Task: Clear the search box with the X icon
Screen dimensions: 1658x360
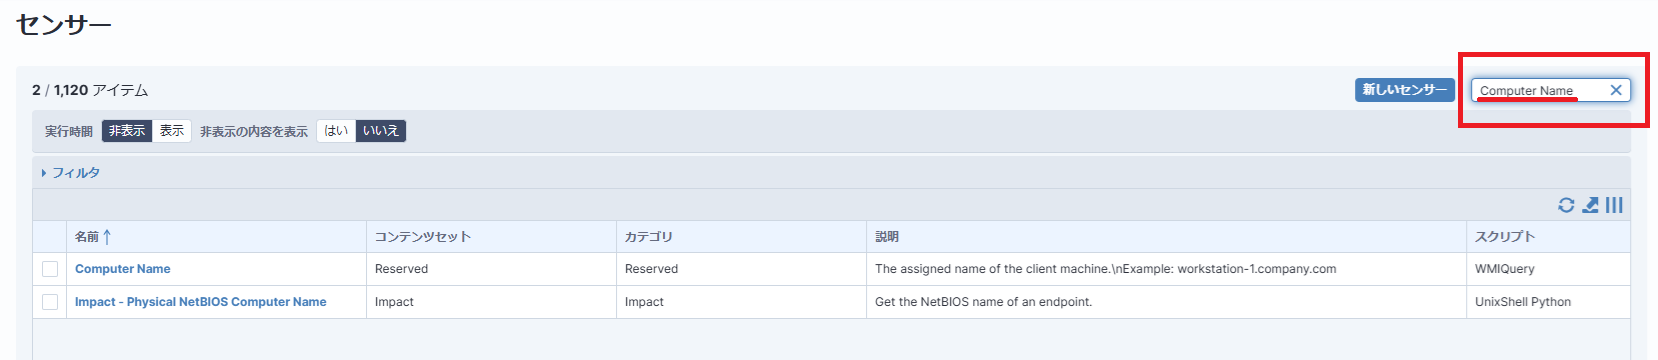Action: 1616,90
